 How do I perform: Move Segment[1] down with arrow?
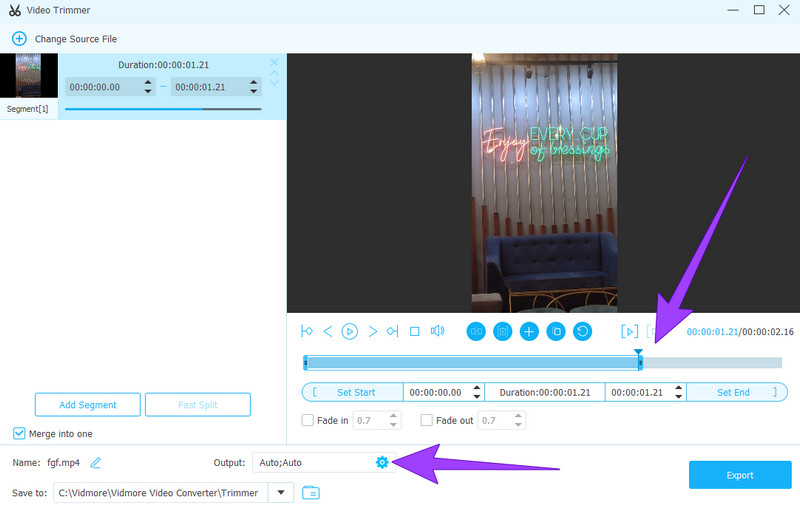[274, 83]
